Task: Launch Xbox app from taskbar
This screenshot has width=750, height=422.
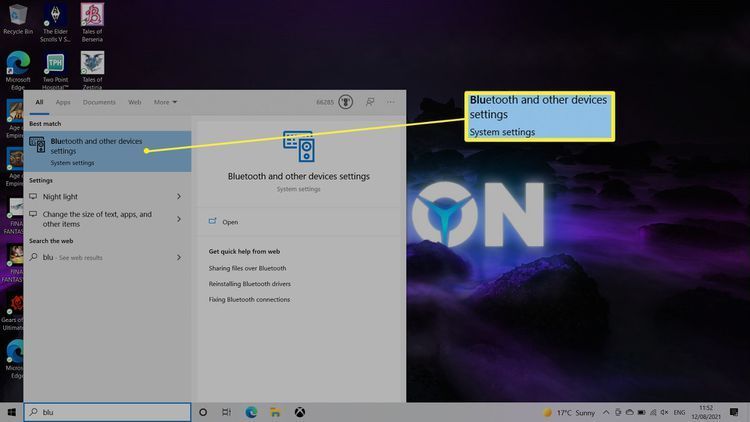Action: (x=299, y=412)
